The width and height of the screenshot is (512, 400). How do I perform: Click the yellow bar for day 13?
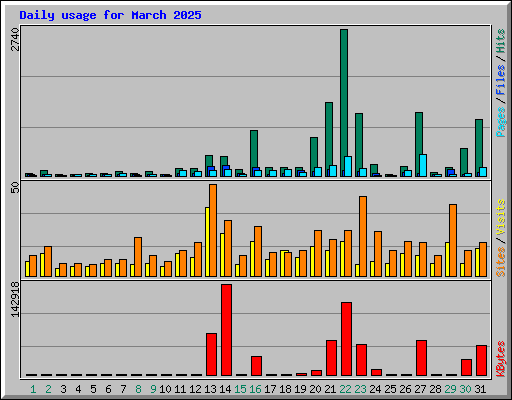[207, 242]
